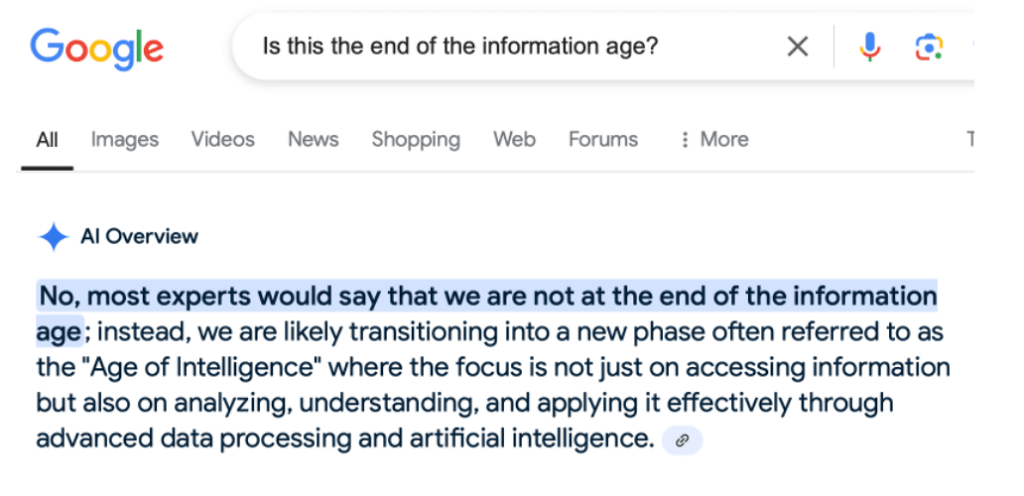Select the All results tab
Image resolution: width=1024 pixels, height=496 pixels.
pyautogui.click(x=47, y=140)
